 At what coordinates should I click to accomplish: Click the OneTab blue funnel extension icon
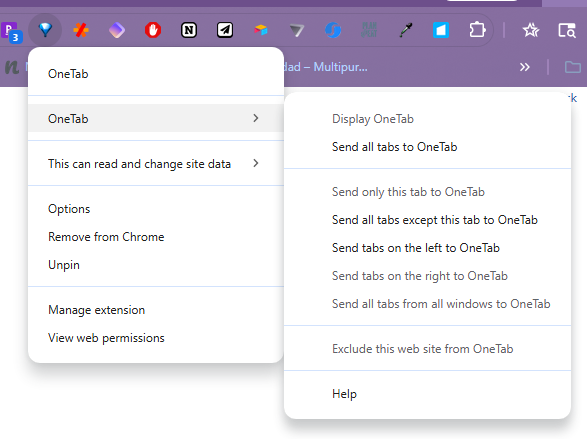[45, 30]
